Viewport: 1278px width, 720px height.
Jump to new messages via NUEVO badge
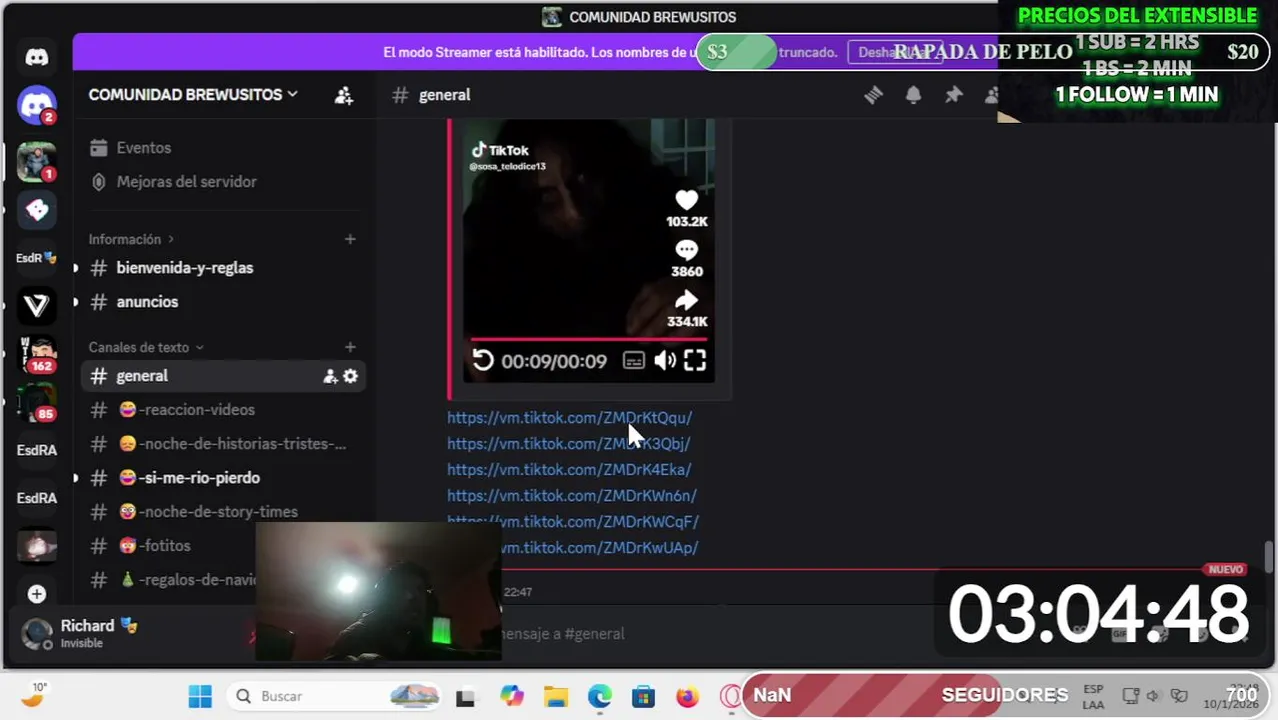pyautogui.click(x=1225, y=569)
